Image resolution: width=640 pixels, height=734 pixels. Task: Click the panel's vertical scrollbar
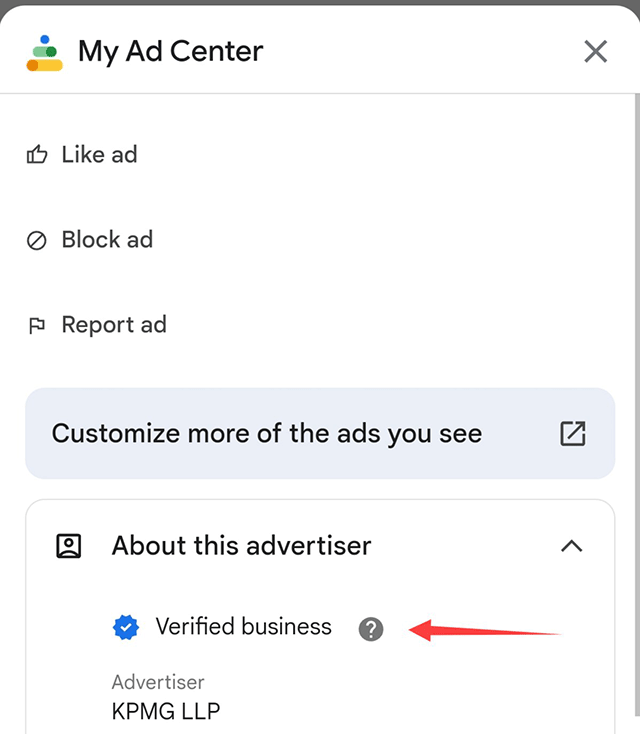635,400
